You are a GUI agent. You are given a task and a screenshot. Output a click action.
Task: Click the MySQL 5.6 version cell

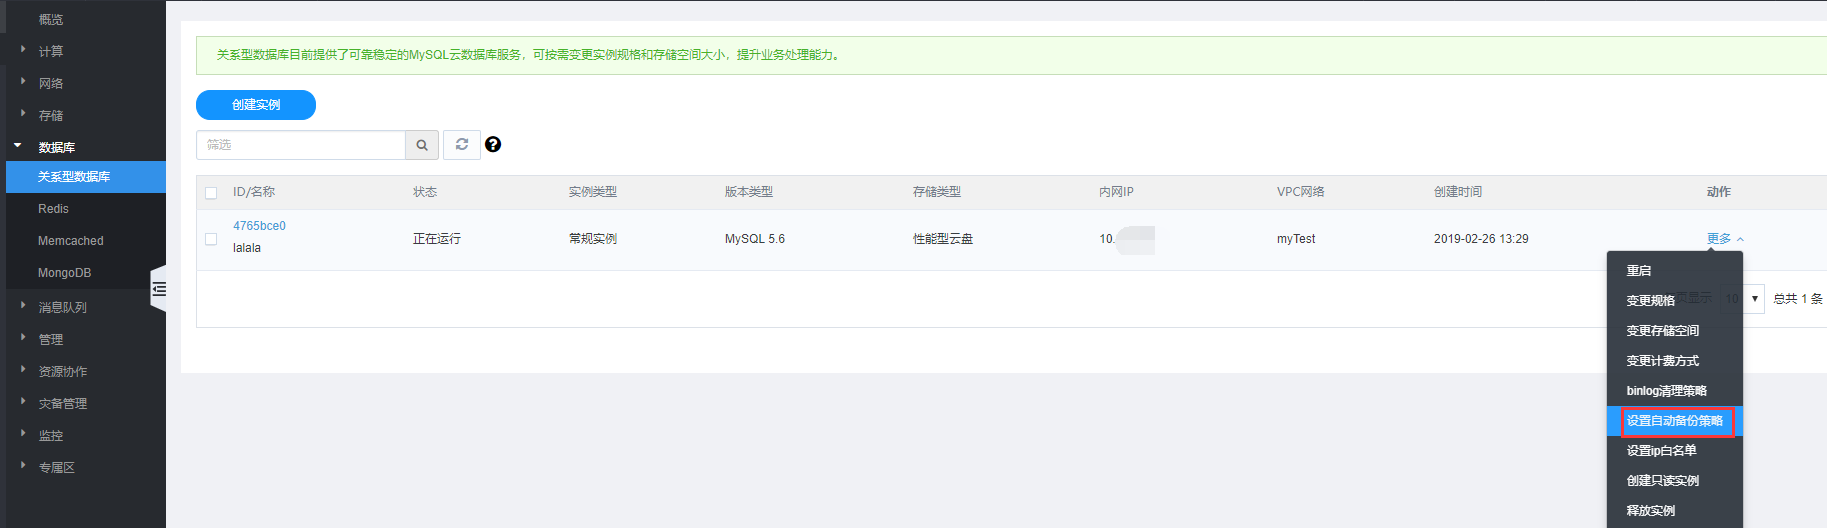tap(755, 239)
